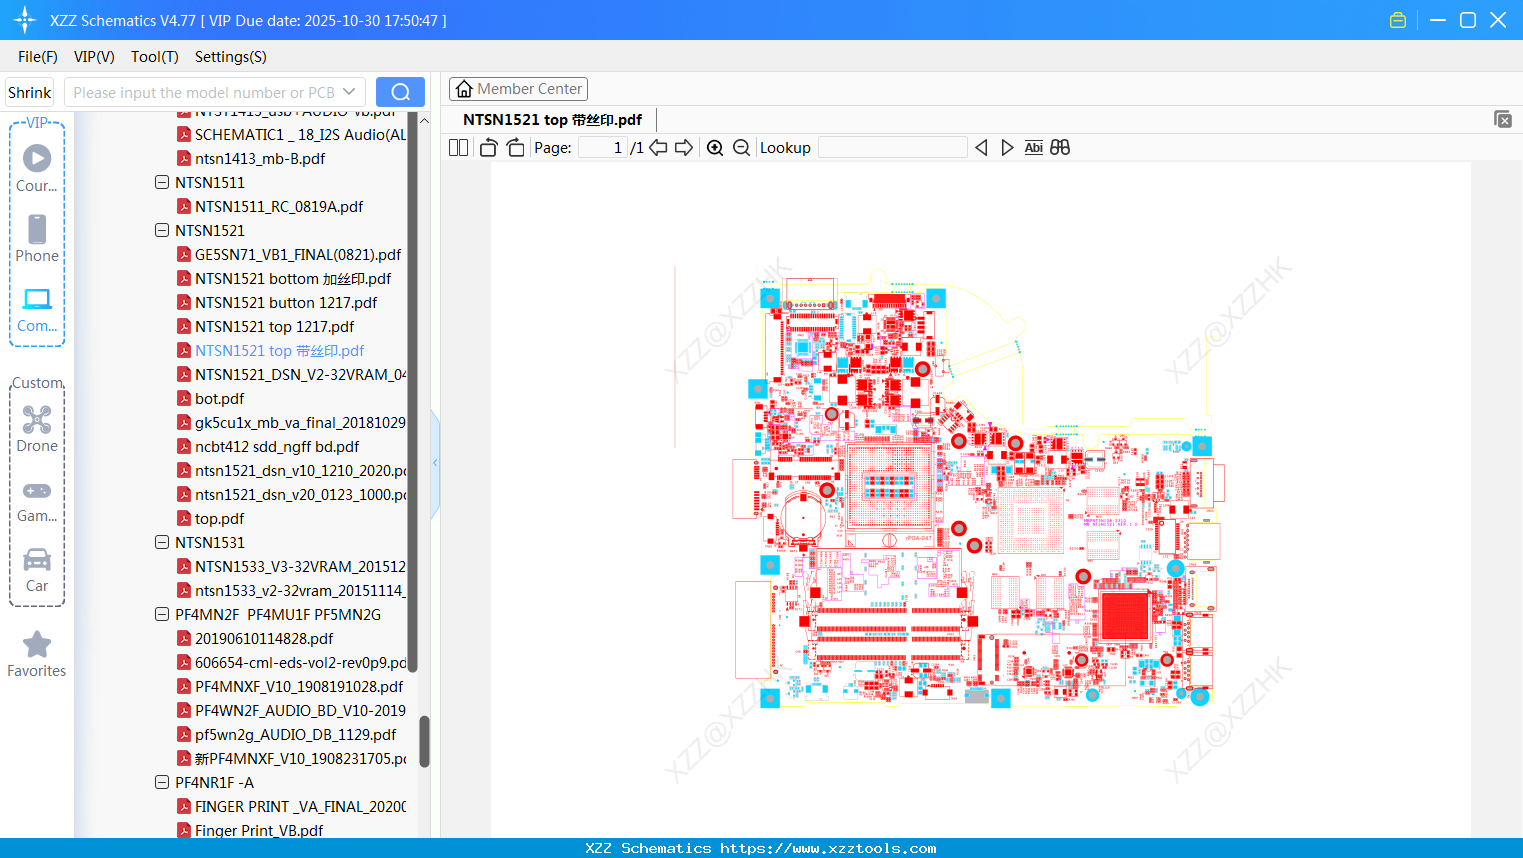Collapse the PF4NR1F -A folder
1523x858 pixels.
coord(162,783)
